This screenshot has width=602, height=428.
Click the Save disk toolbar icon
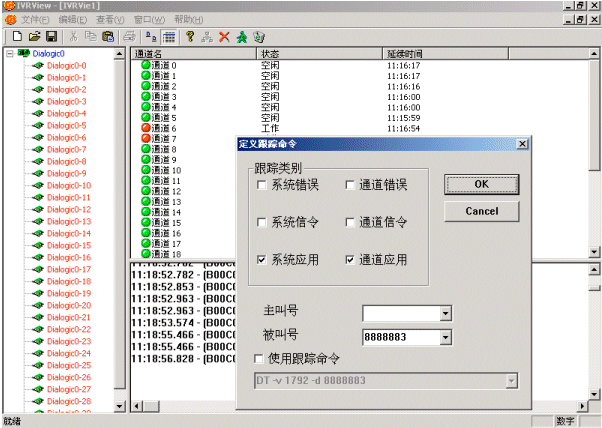point(50,36)
